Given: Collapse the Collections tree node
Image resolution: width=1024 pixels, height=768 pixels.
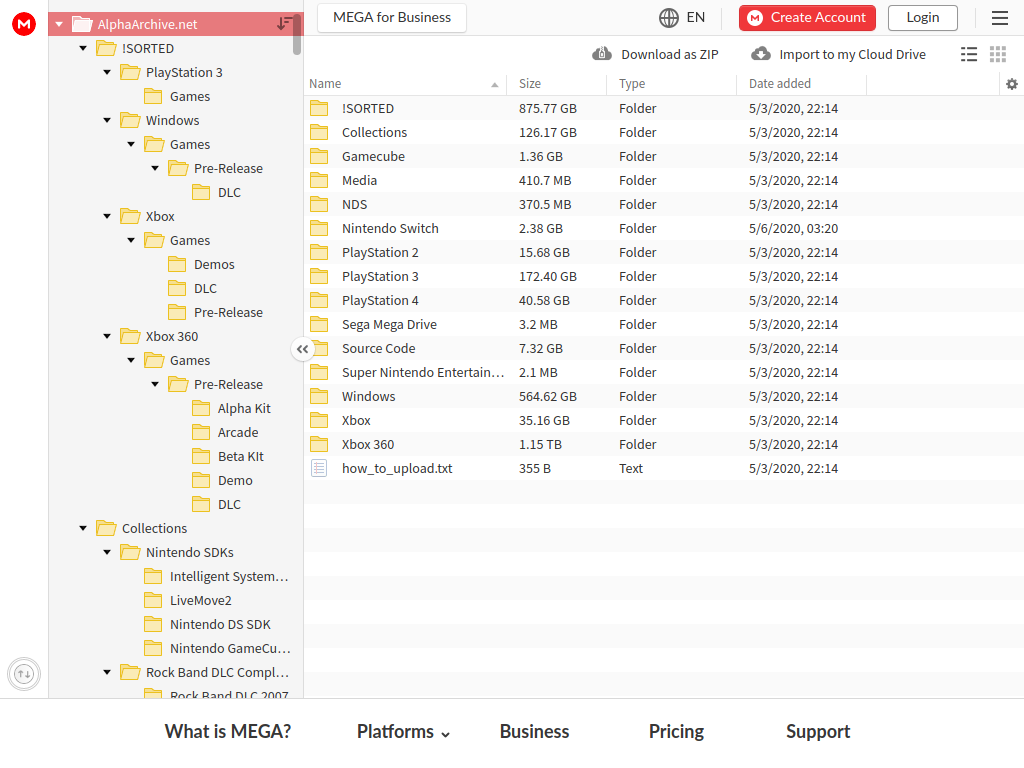Looking at the screenshot, I should 83,528.
